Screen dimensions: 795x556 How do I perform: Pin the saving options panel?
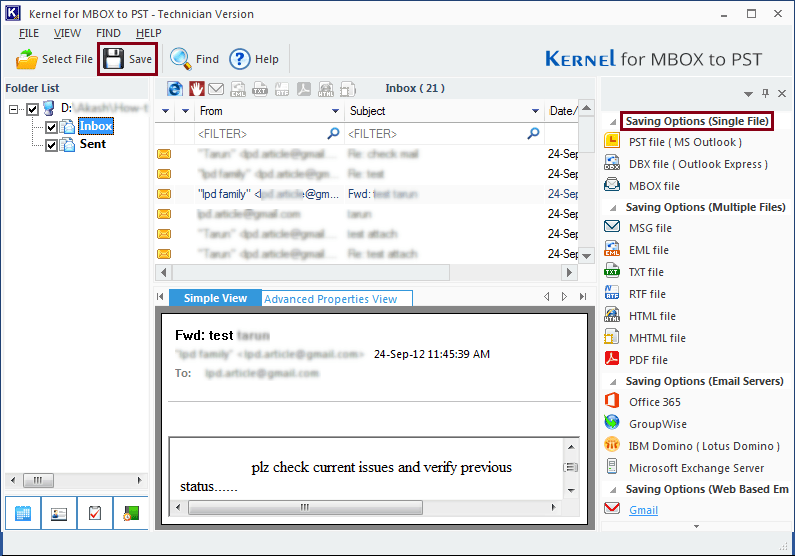point(765,93)
